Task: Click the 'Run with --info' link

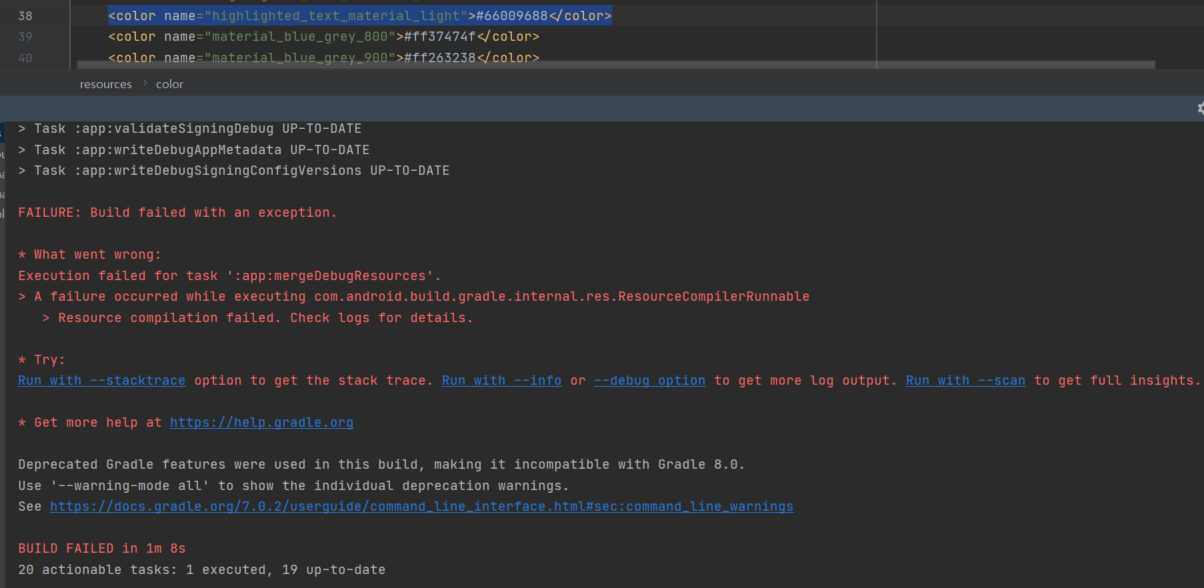Action: pos(501,381)
